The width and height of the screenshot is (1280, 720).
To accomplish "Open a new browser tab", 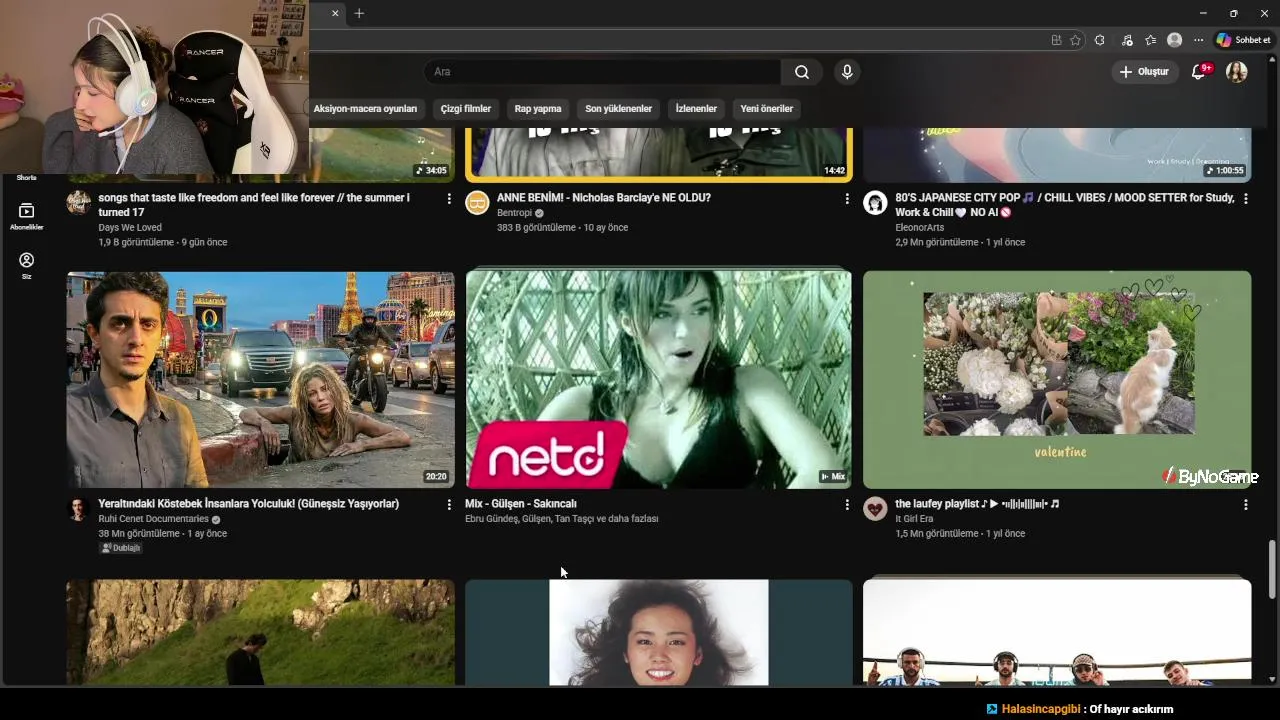I will click(x=359, y=13).
